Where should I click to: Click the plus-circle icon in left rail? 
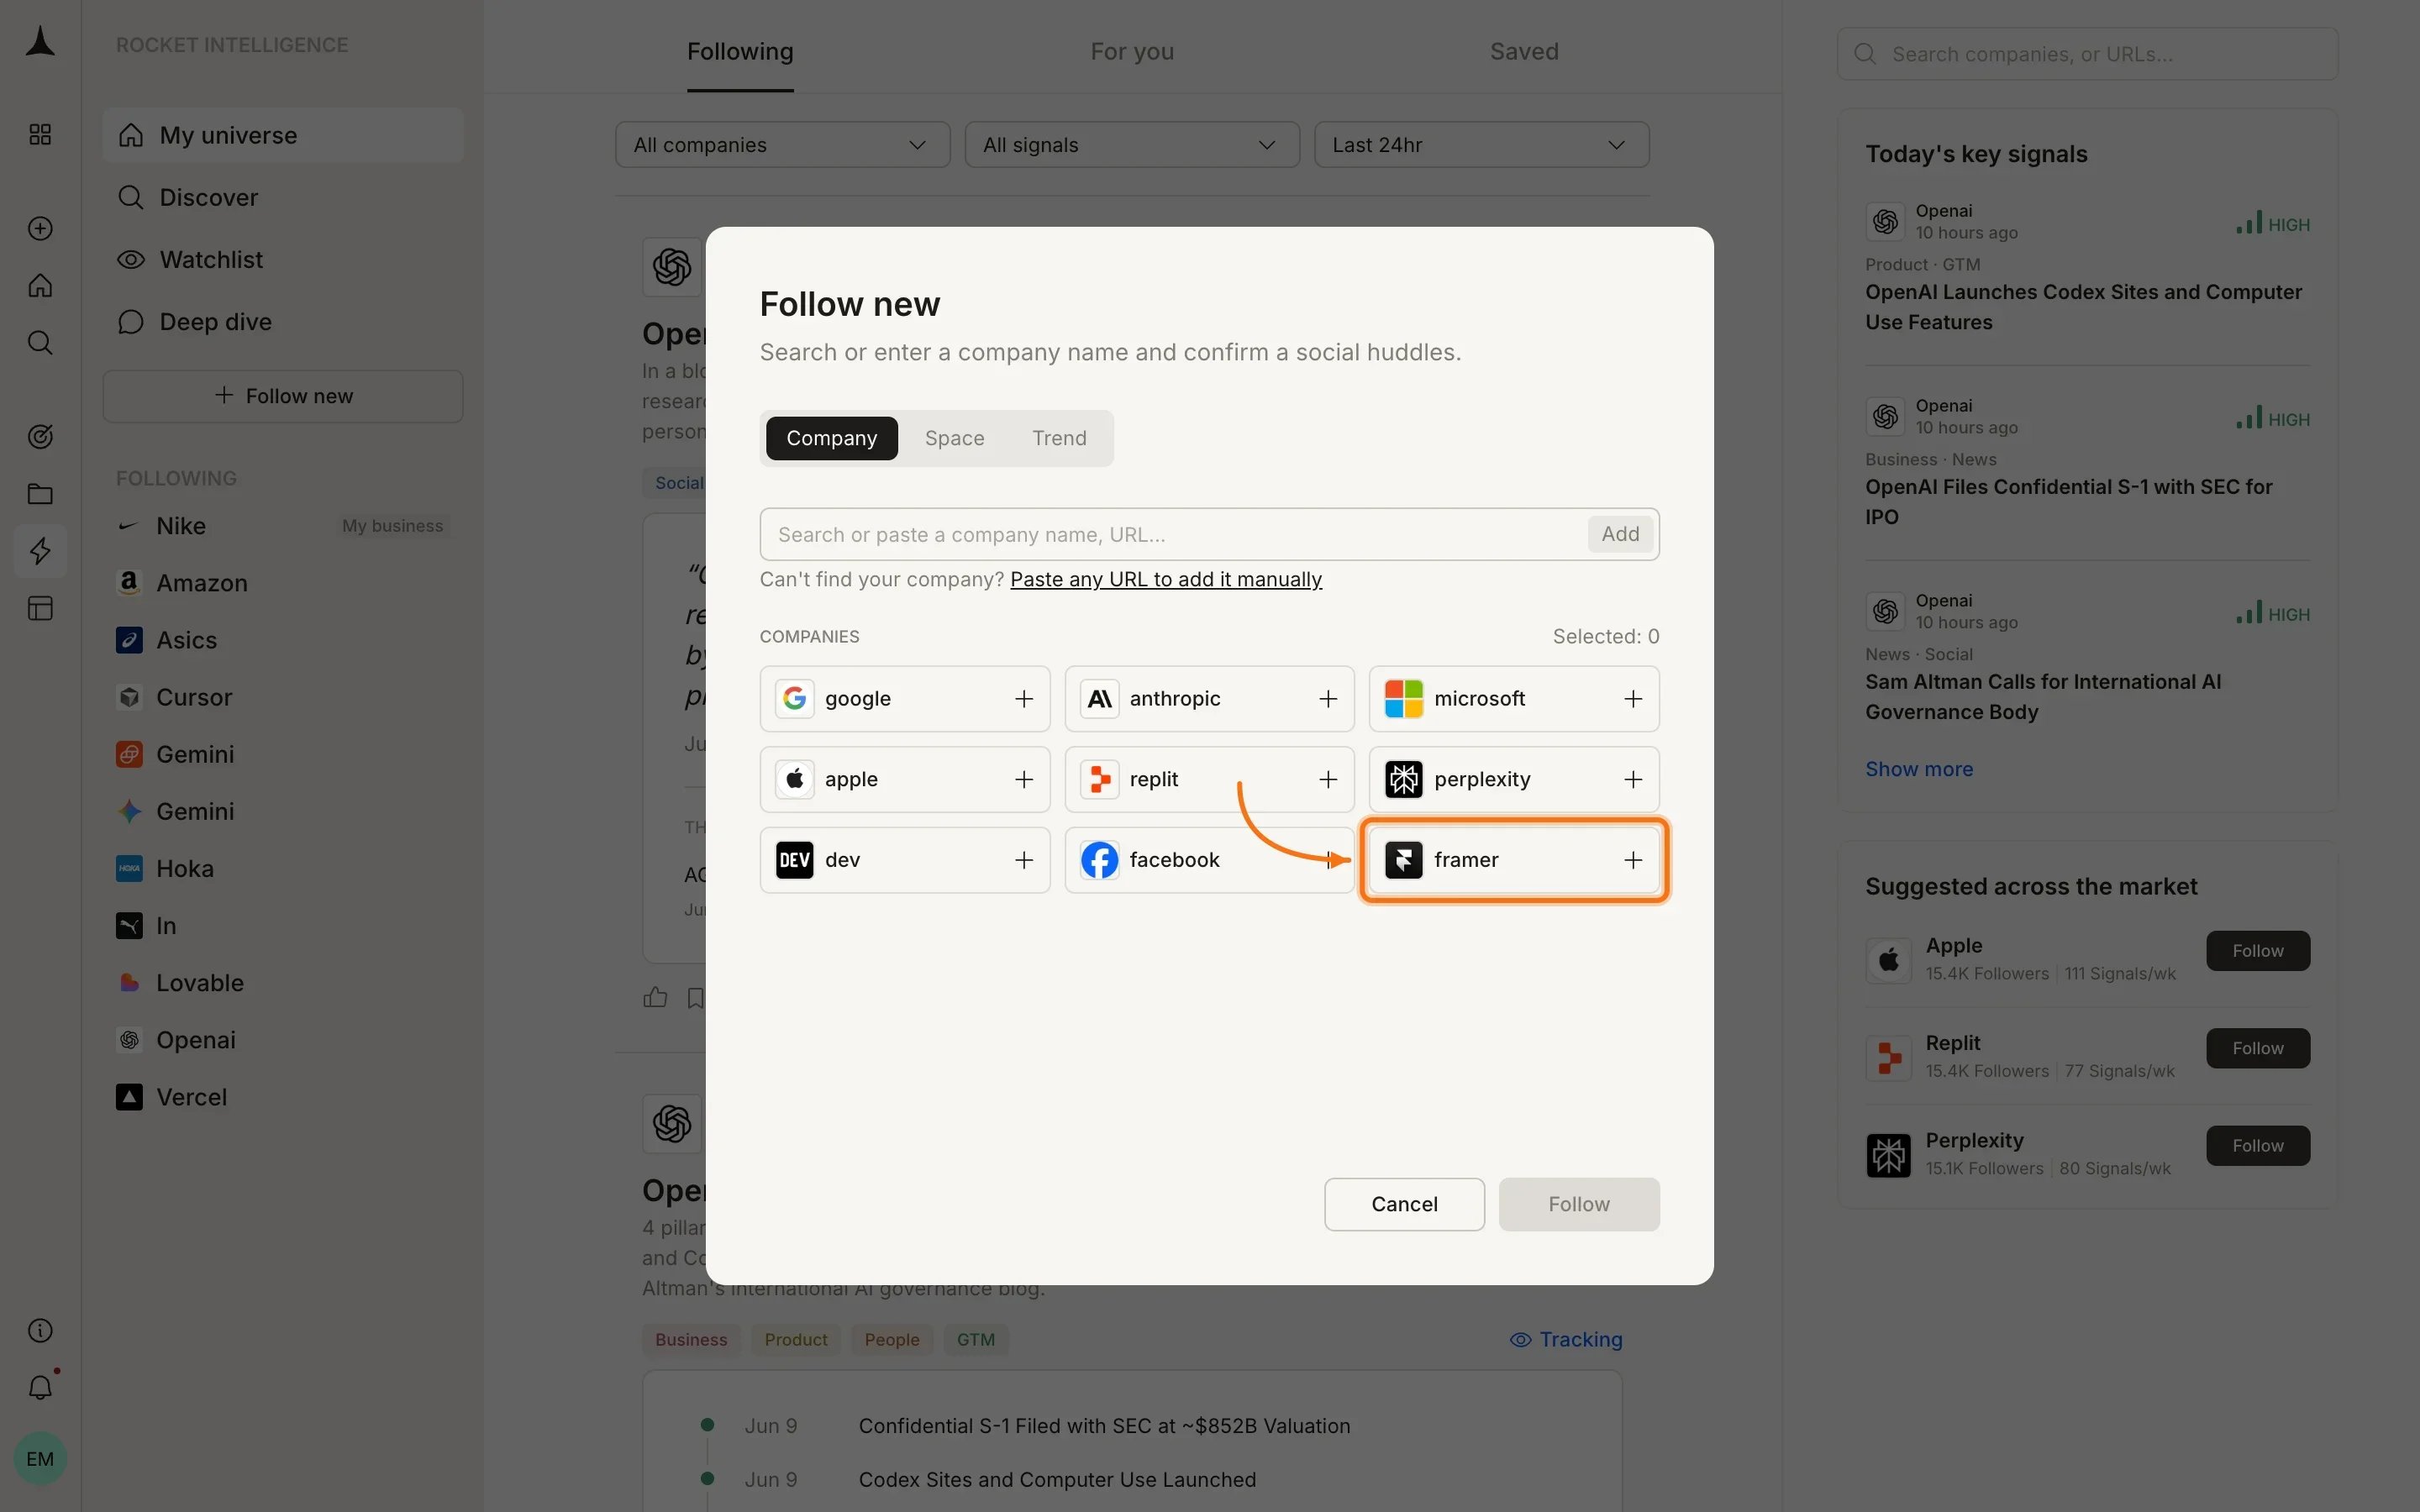pyautogui.click(x=40, y=228)
